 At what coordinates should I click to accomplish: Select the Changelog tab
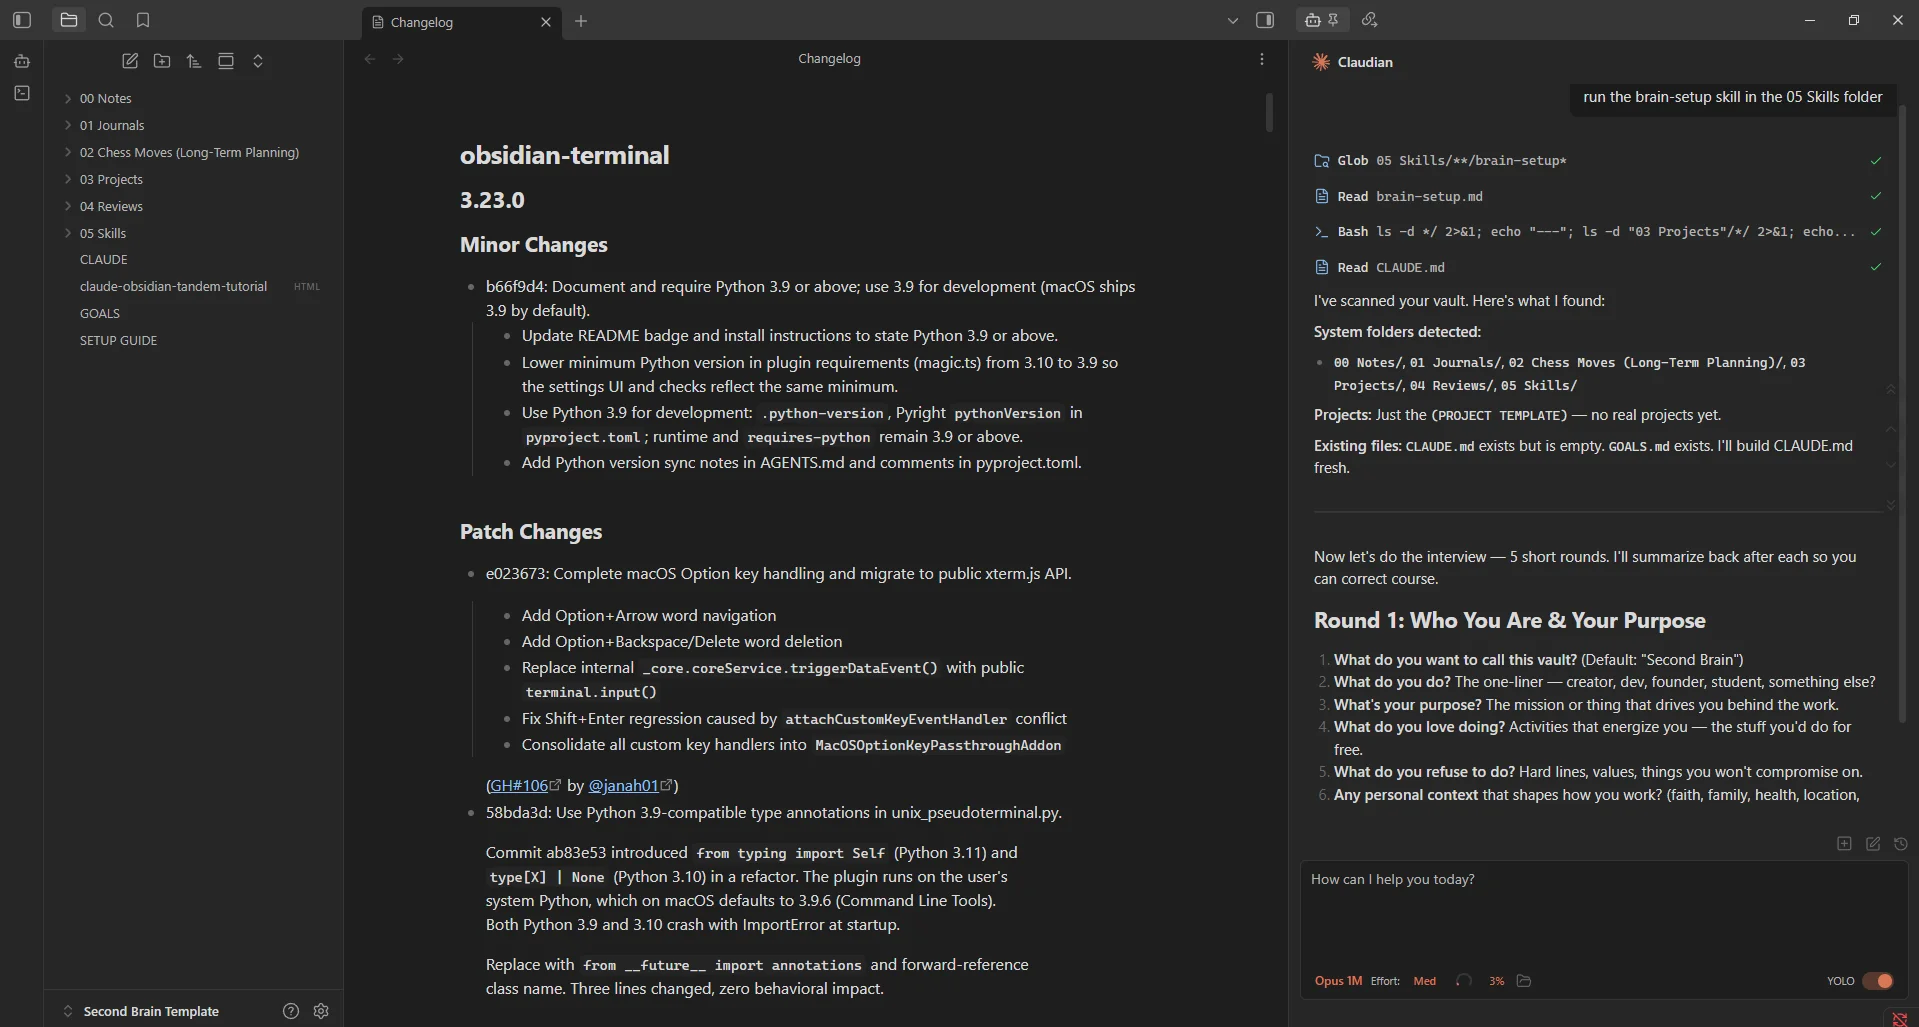coord(461,22)
